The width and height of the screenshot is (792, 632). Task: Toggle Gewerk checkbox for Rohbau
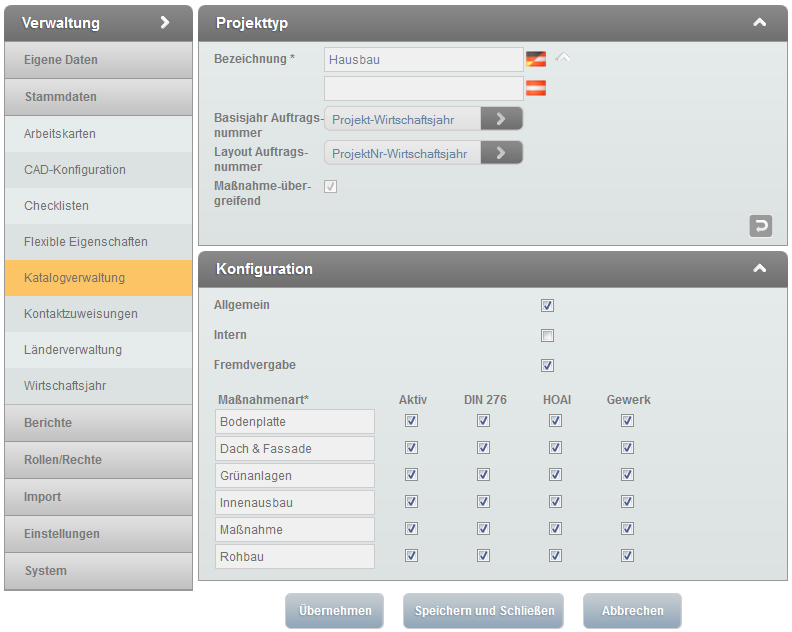click(x=627, y=556)
